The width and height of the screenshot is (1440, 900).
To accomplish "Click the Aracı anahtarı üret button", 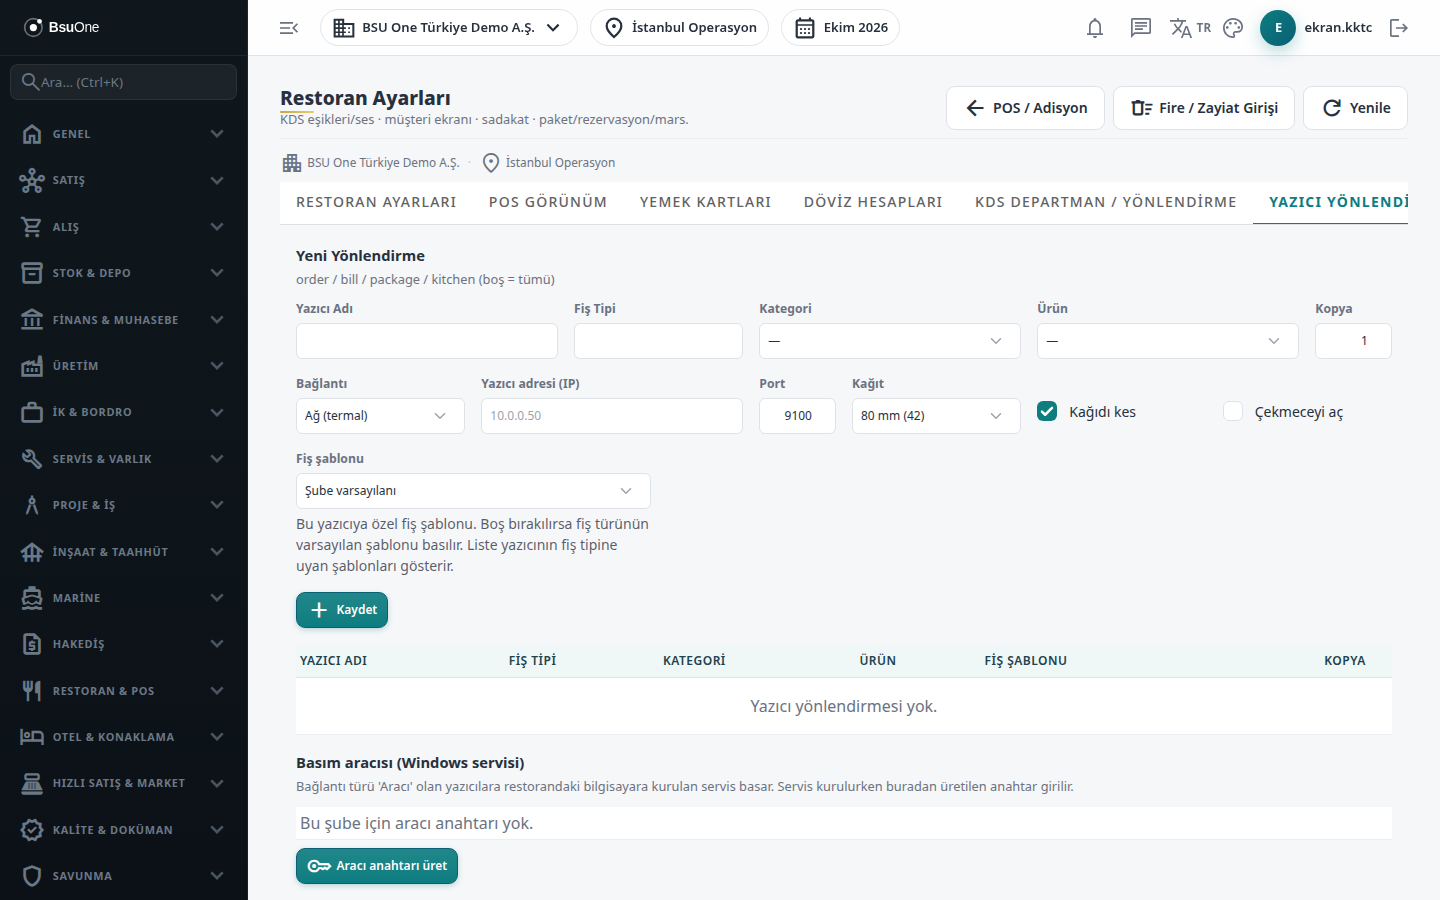I will [x=377, y=866].
